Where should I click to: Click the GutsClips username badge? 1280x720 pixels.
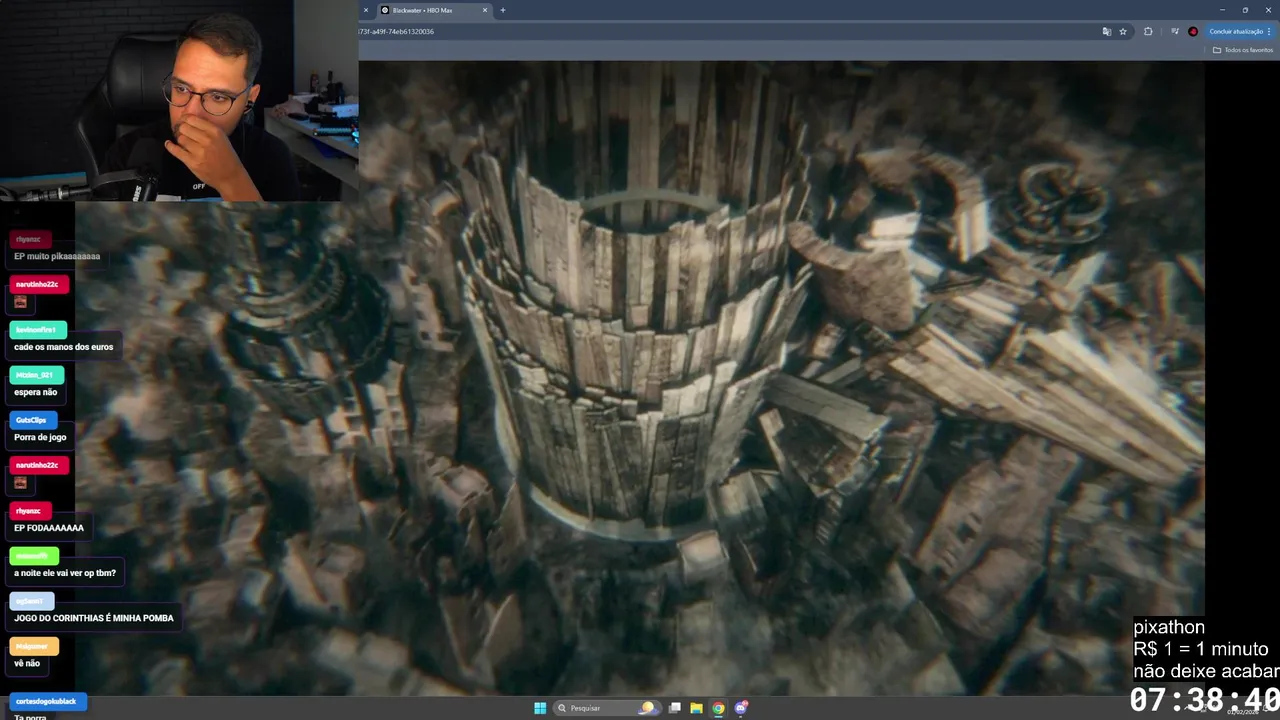click(x=33, y=420)
